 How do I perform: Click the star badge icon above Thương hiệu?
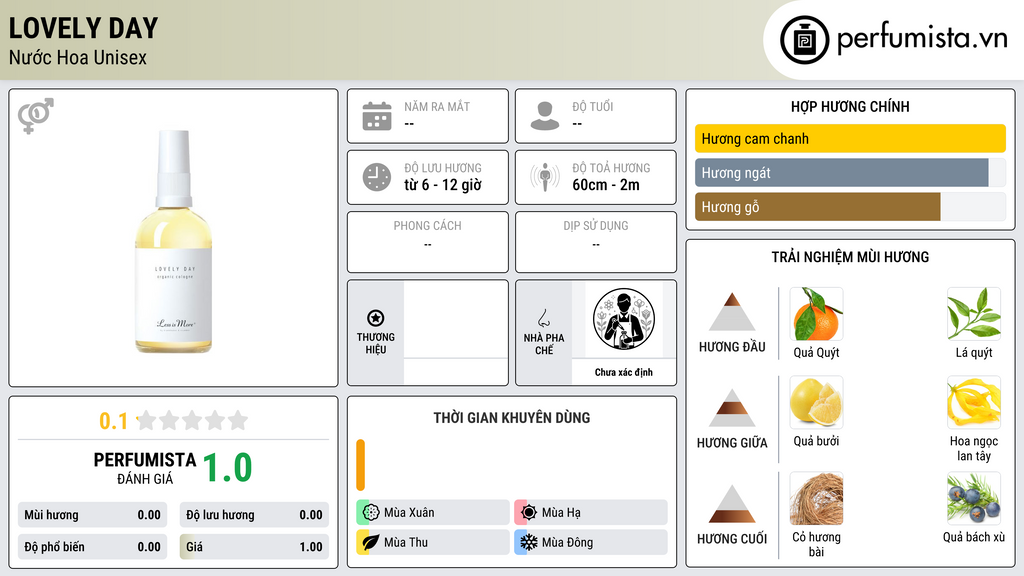coord(376,318)
